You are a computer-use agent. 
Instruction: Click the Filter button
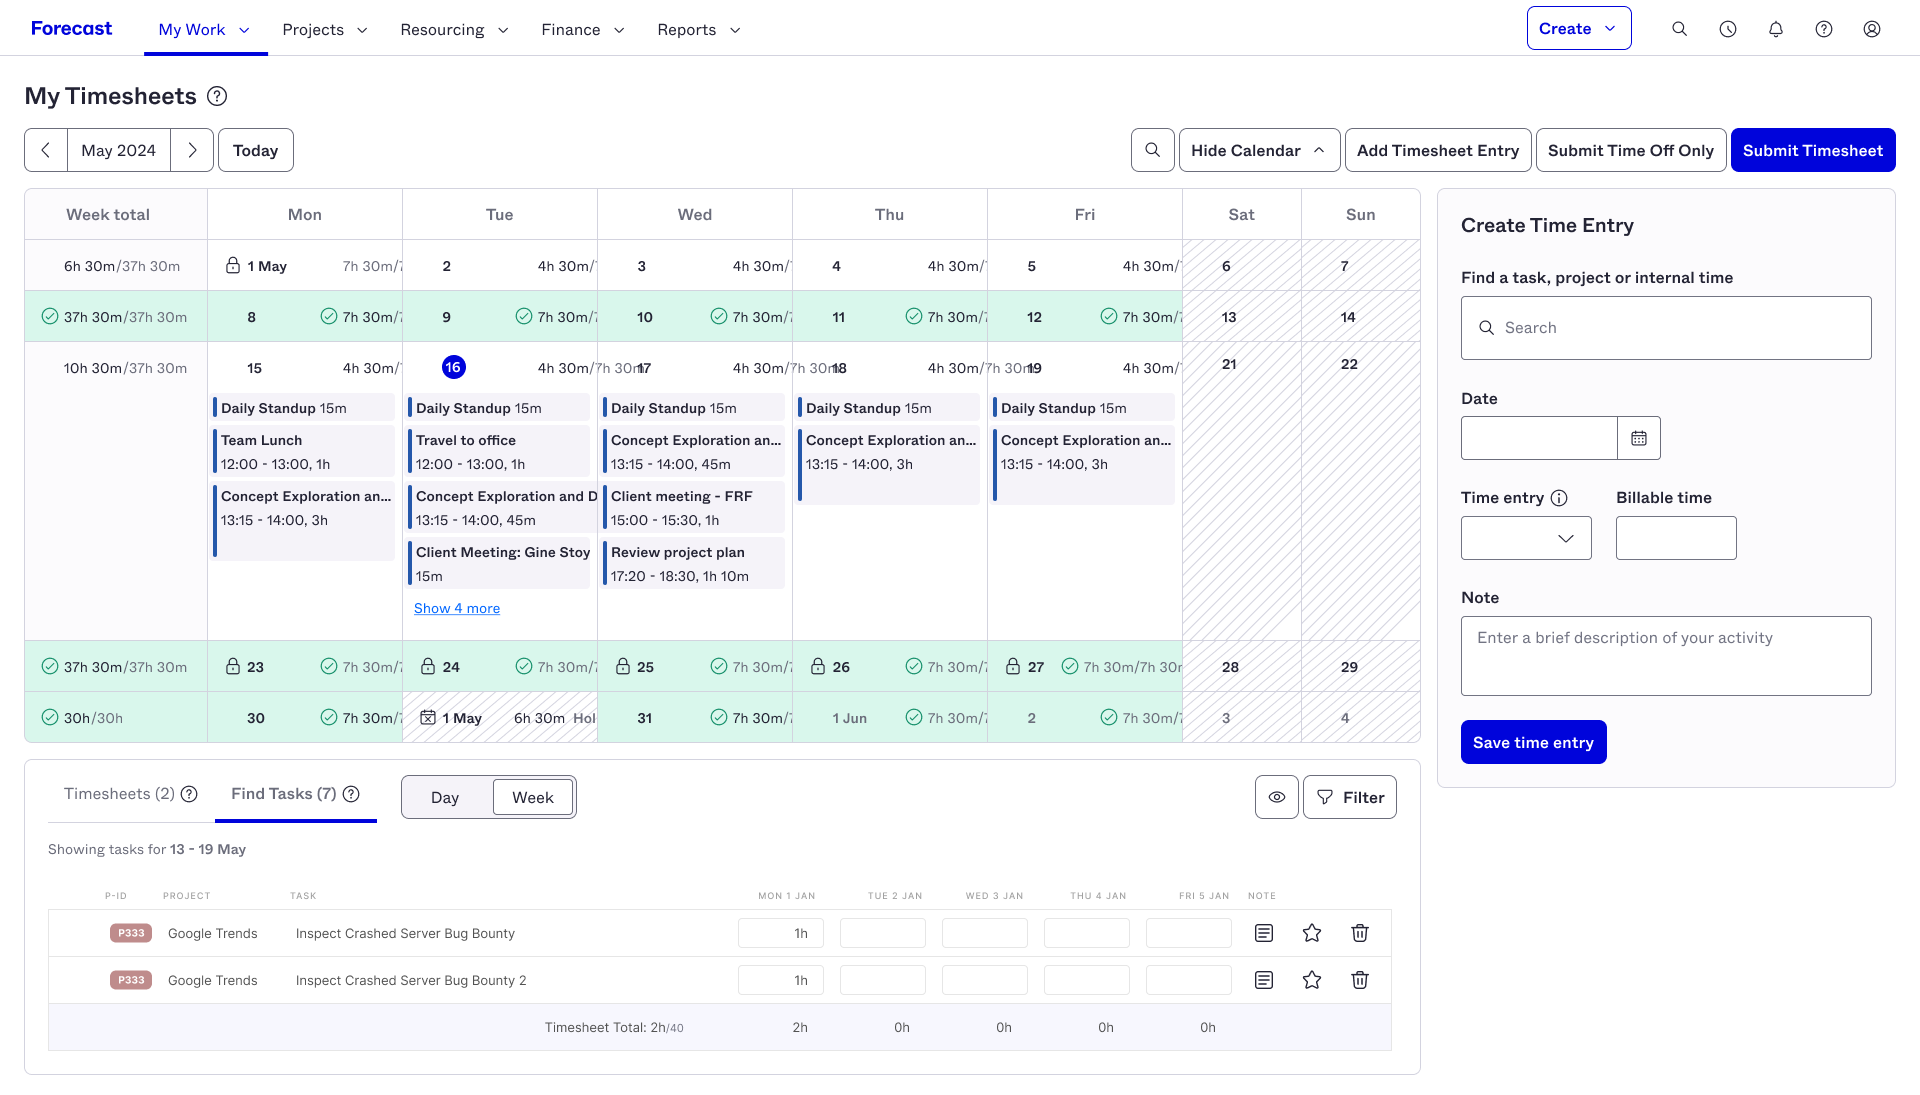pos(1350,797)
